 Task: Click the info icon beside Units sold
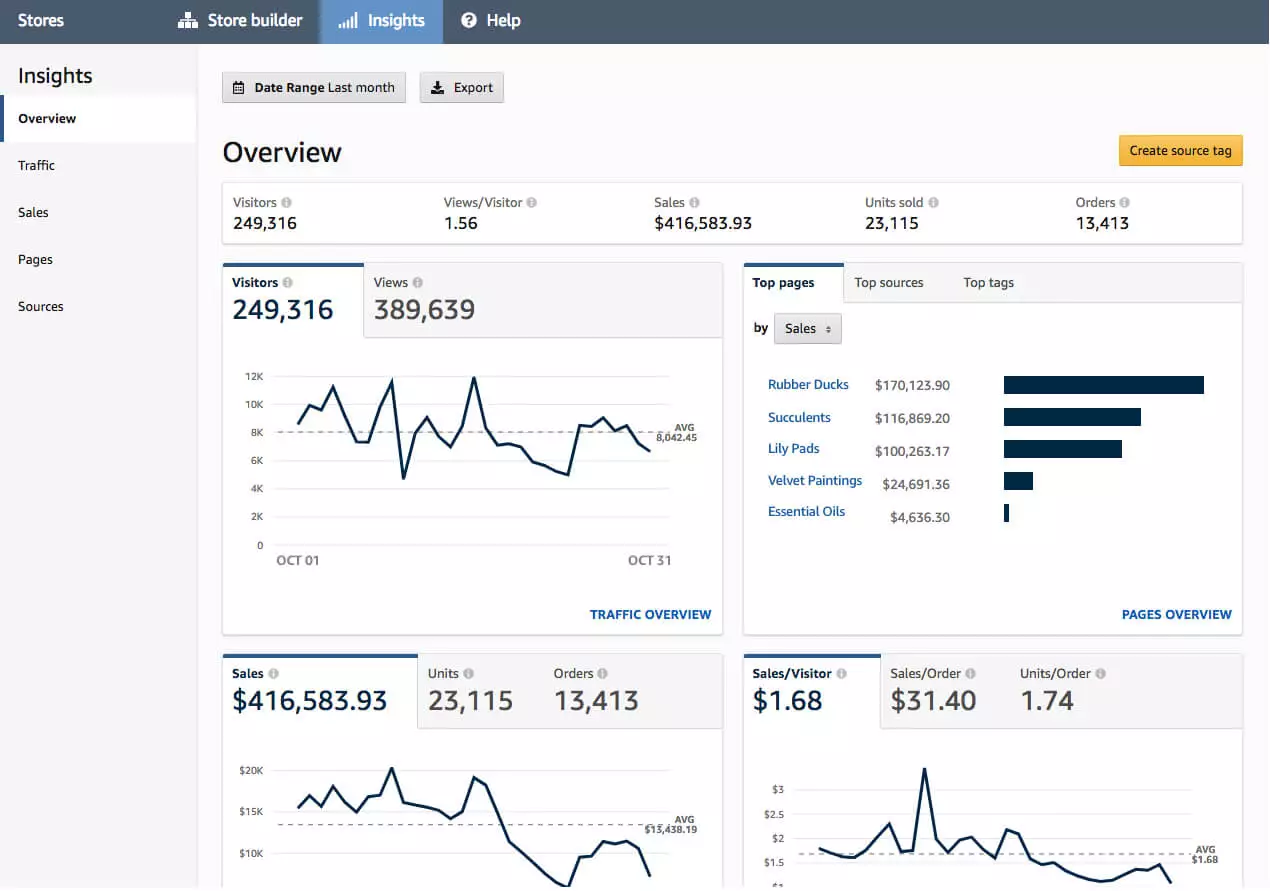point(932,201)
